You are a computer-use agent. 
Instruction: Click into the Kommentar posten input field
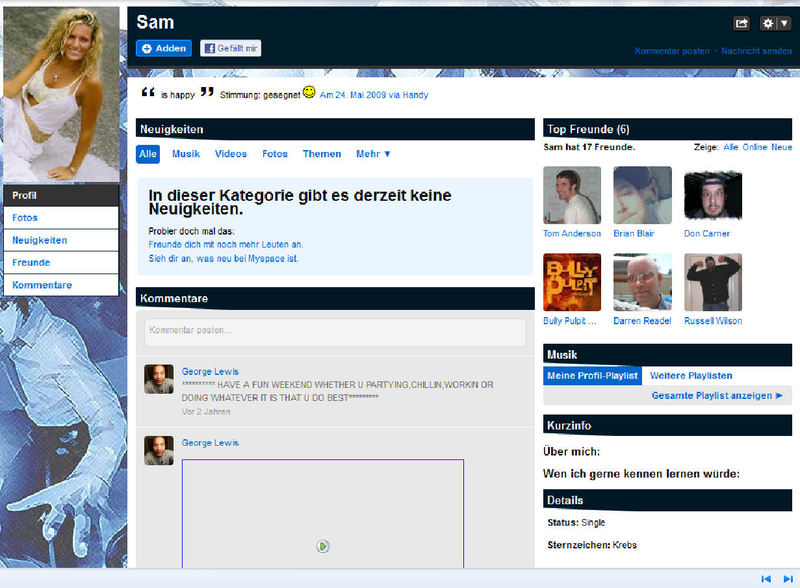coord(335,332)
